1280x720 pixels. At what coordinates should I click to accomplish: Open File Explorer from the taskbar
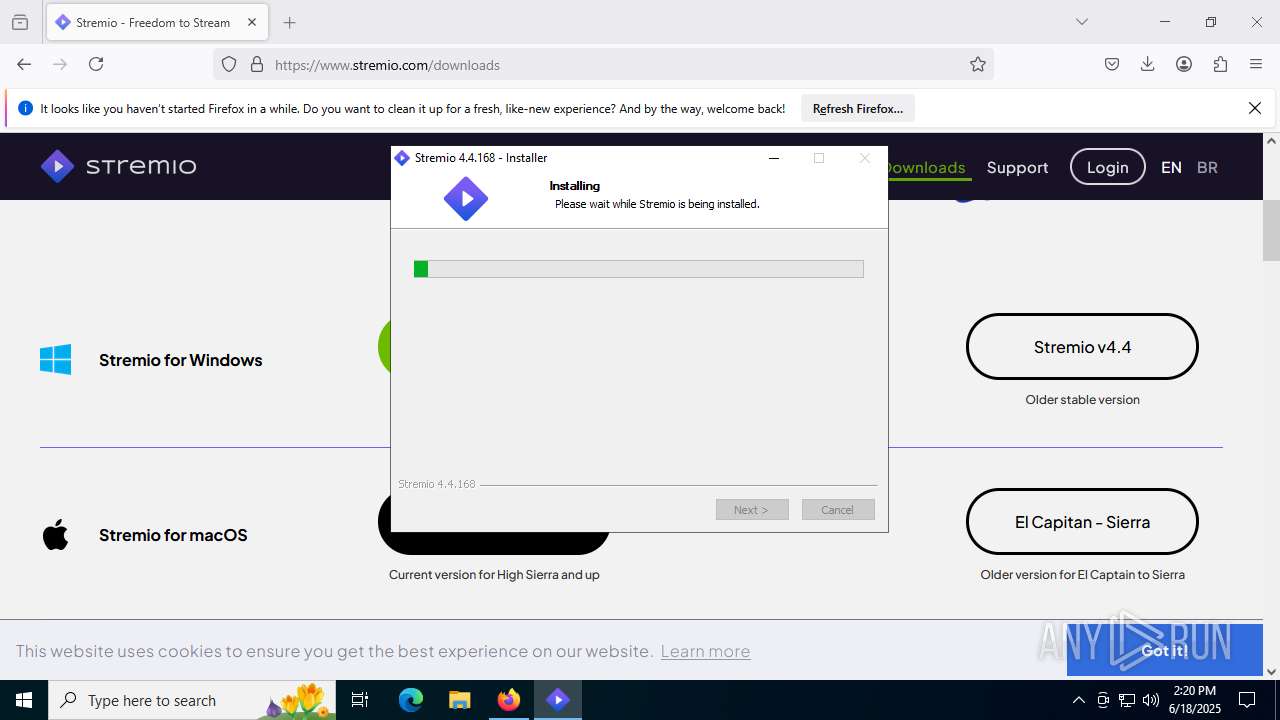coord(460,700)
